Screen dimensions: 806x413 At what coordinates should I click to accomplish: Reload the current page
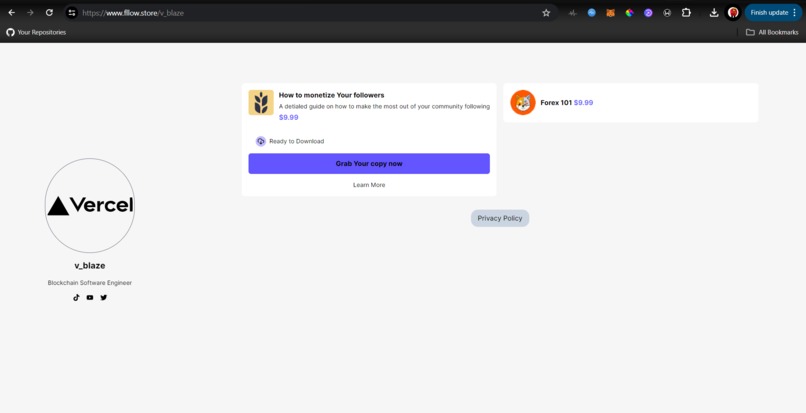[x=49, y=13]
